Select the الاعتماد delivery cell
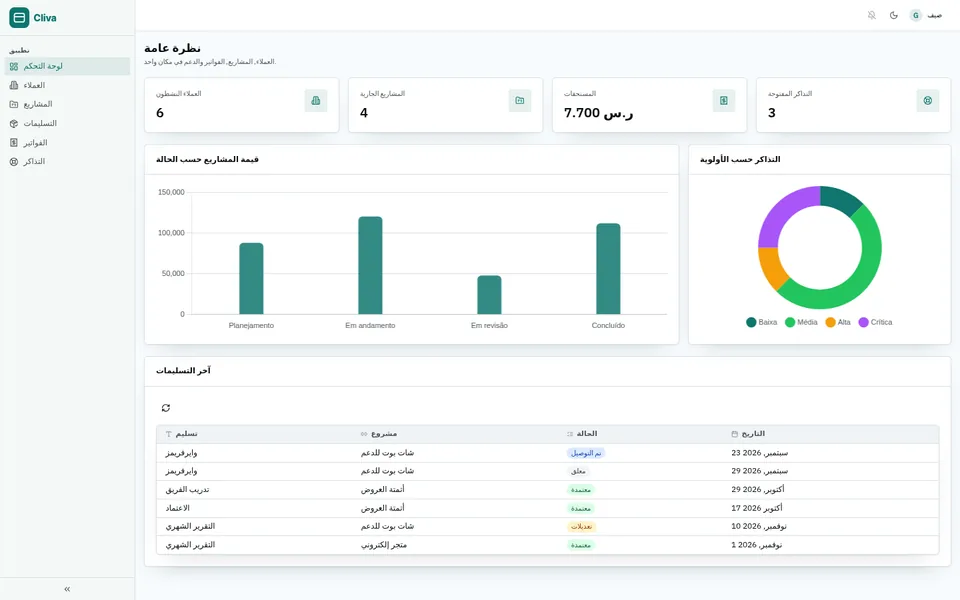The height and width of the screenshot is (600, 960). point(178,508)
